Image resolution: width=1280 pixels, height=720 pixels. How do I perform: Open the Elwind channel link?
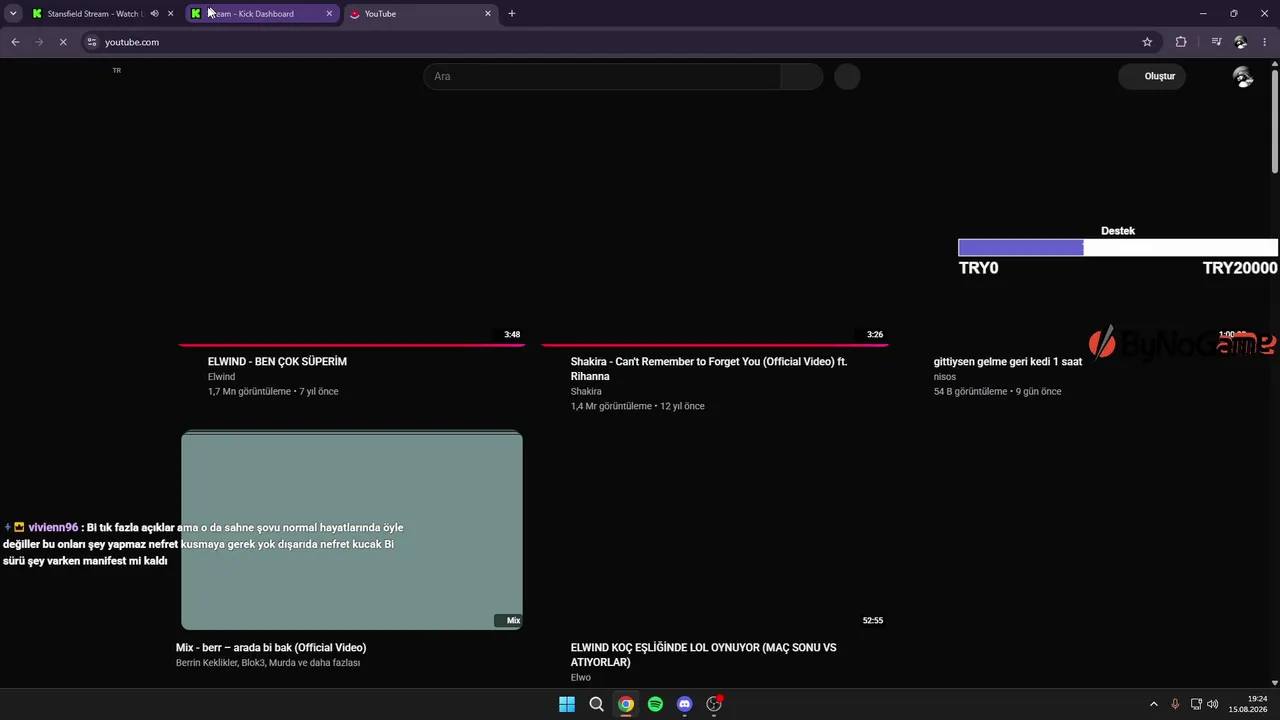coord(221,377)
